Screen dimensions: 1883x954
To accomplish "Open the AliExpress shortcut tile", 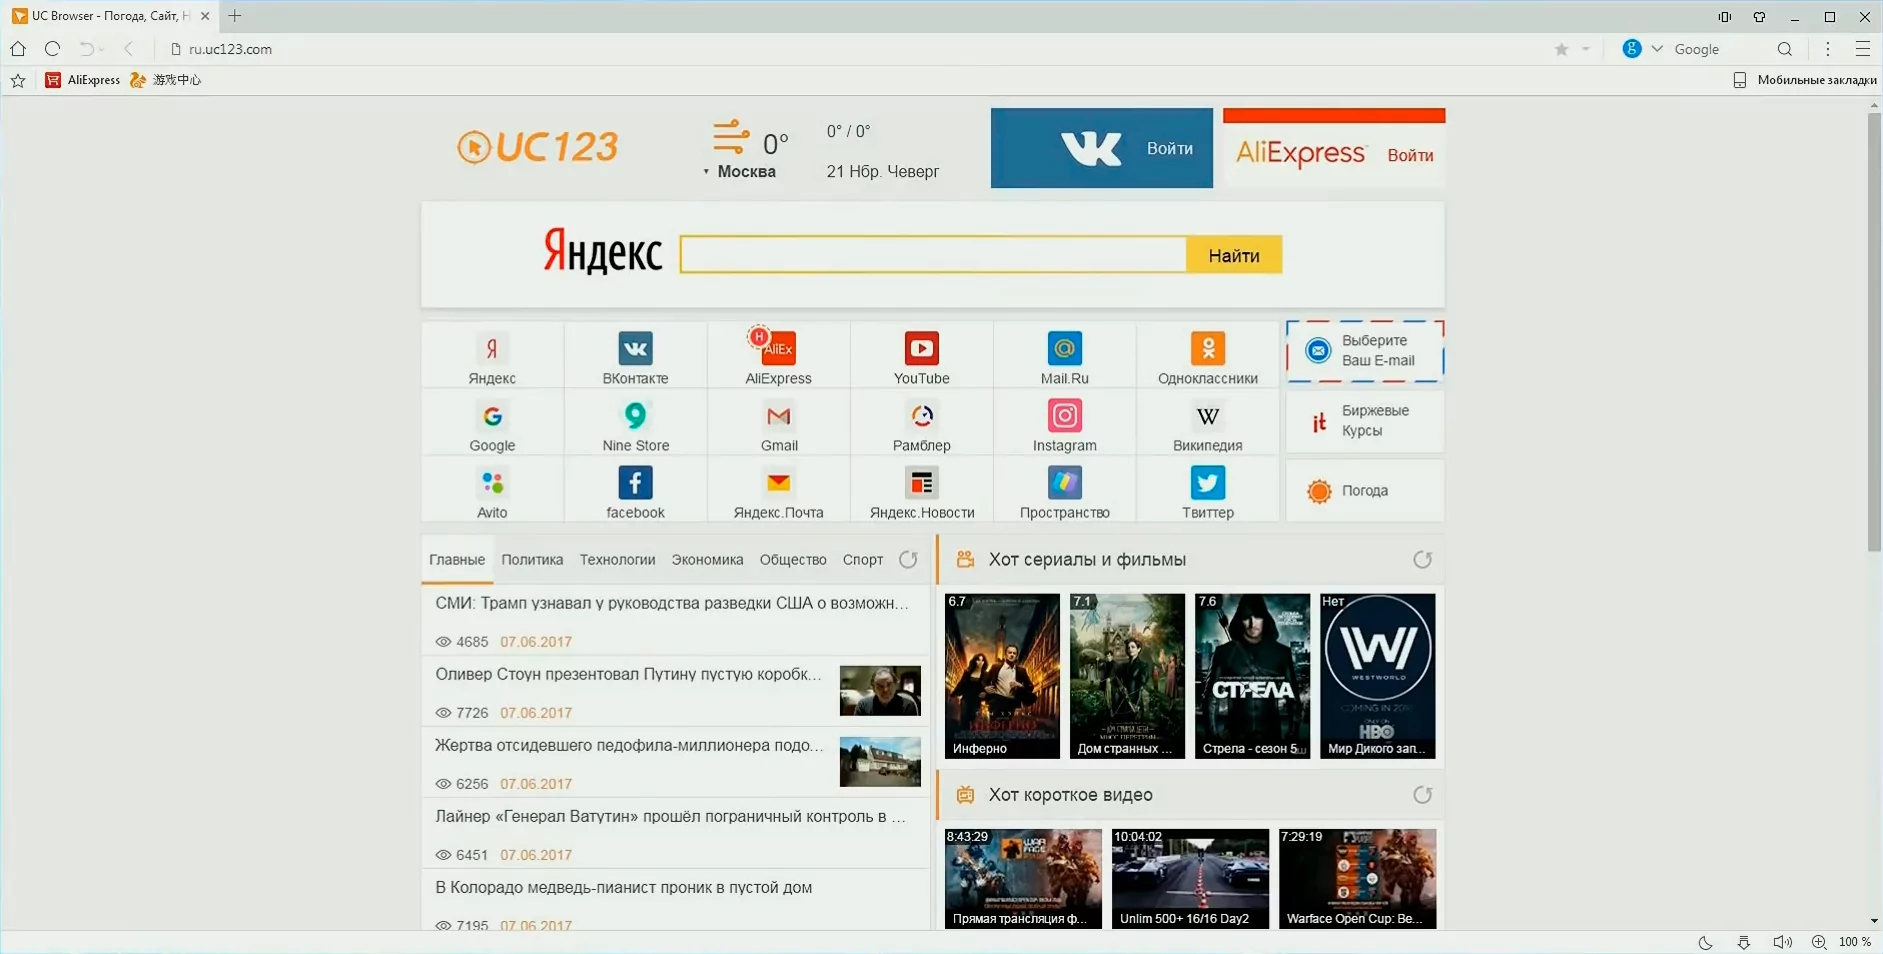I will (x=778, y=355).
